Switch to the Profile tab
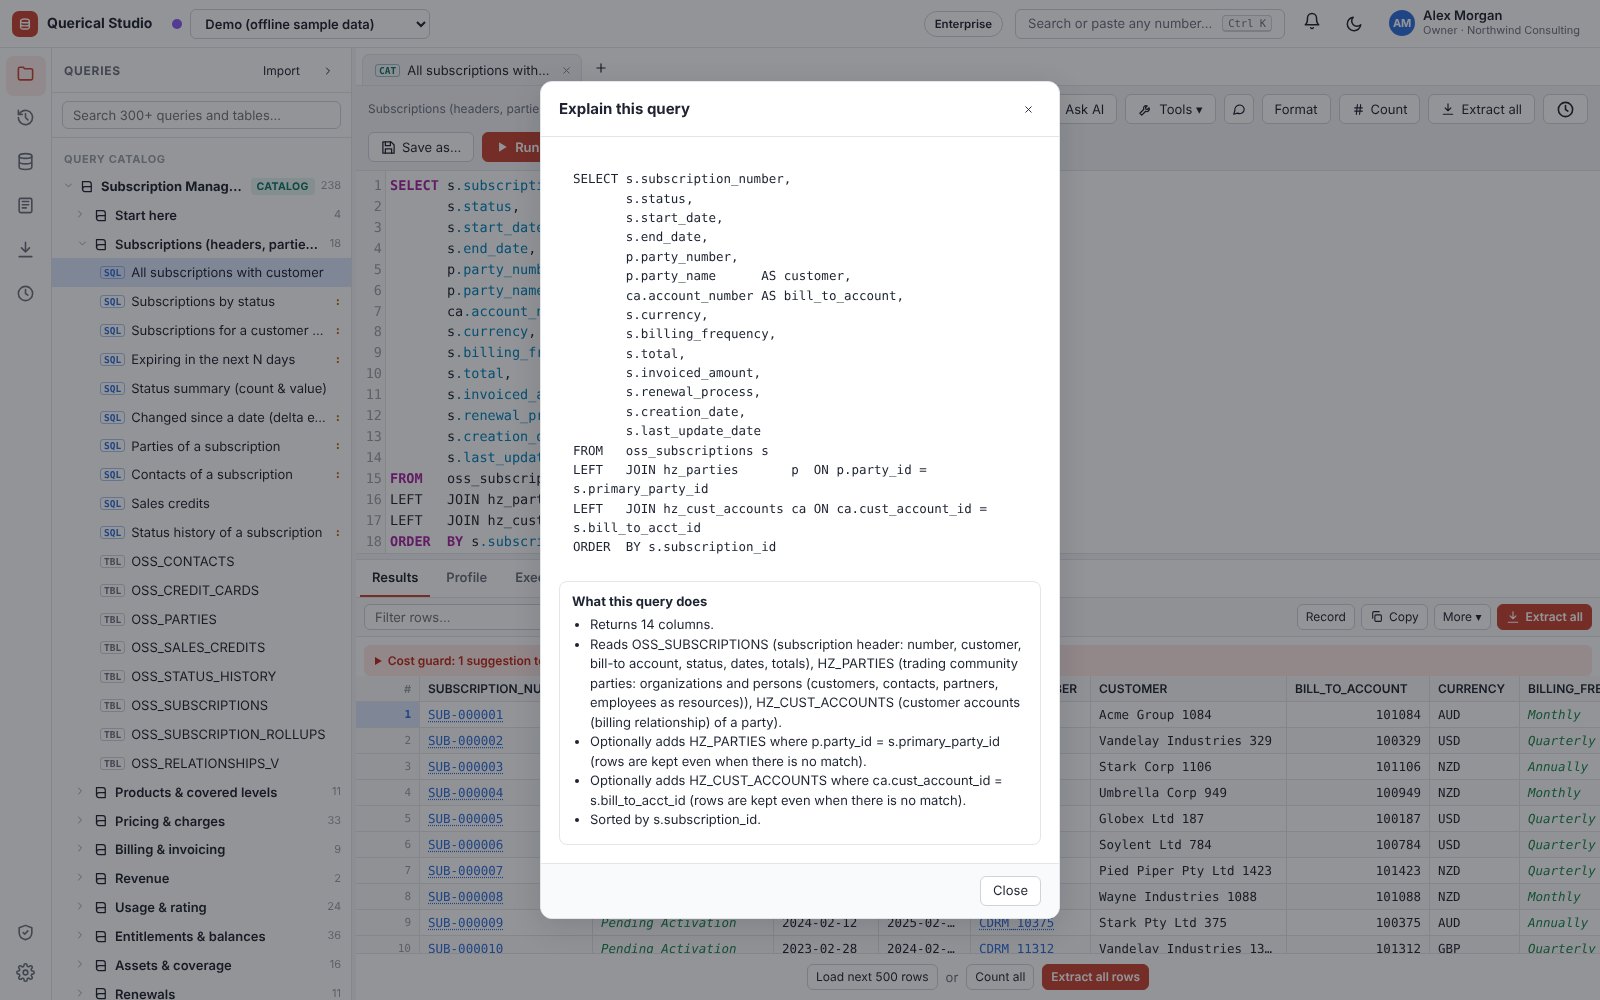The image size is (1600, 1000). coord(466,578)
